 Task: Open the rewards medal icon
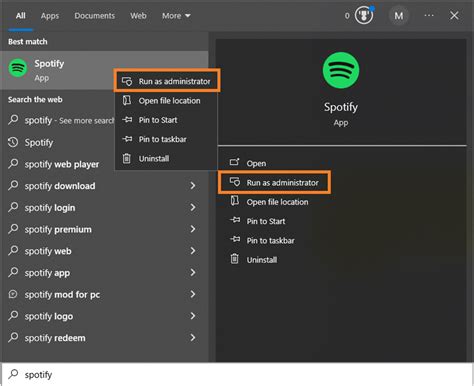364,15
